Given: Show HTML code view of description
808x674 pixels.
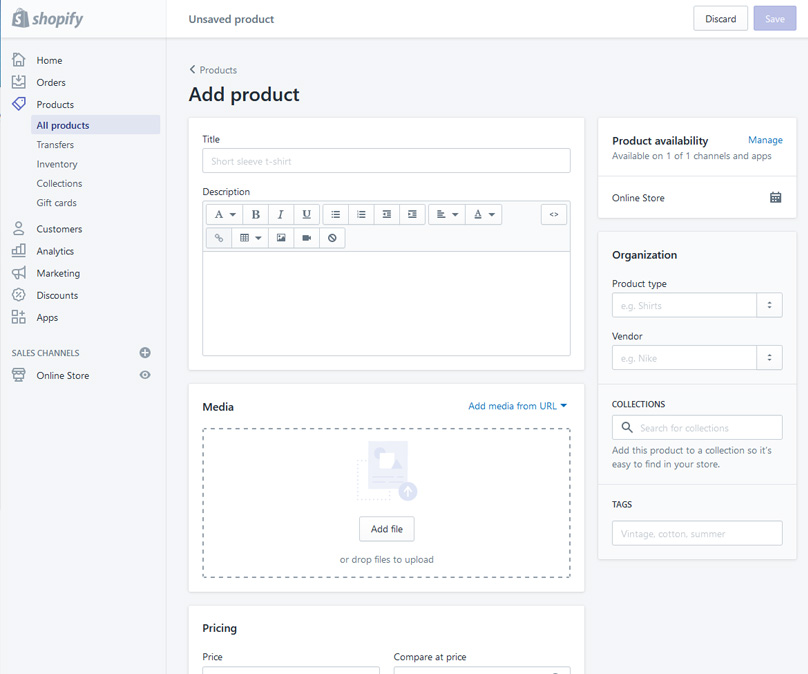Looking at the screenshot, I should point(554,214).
